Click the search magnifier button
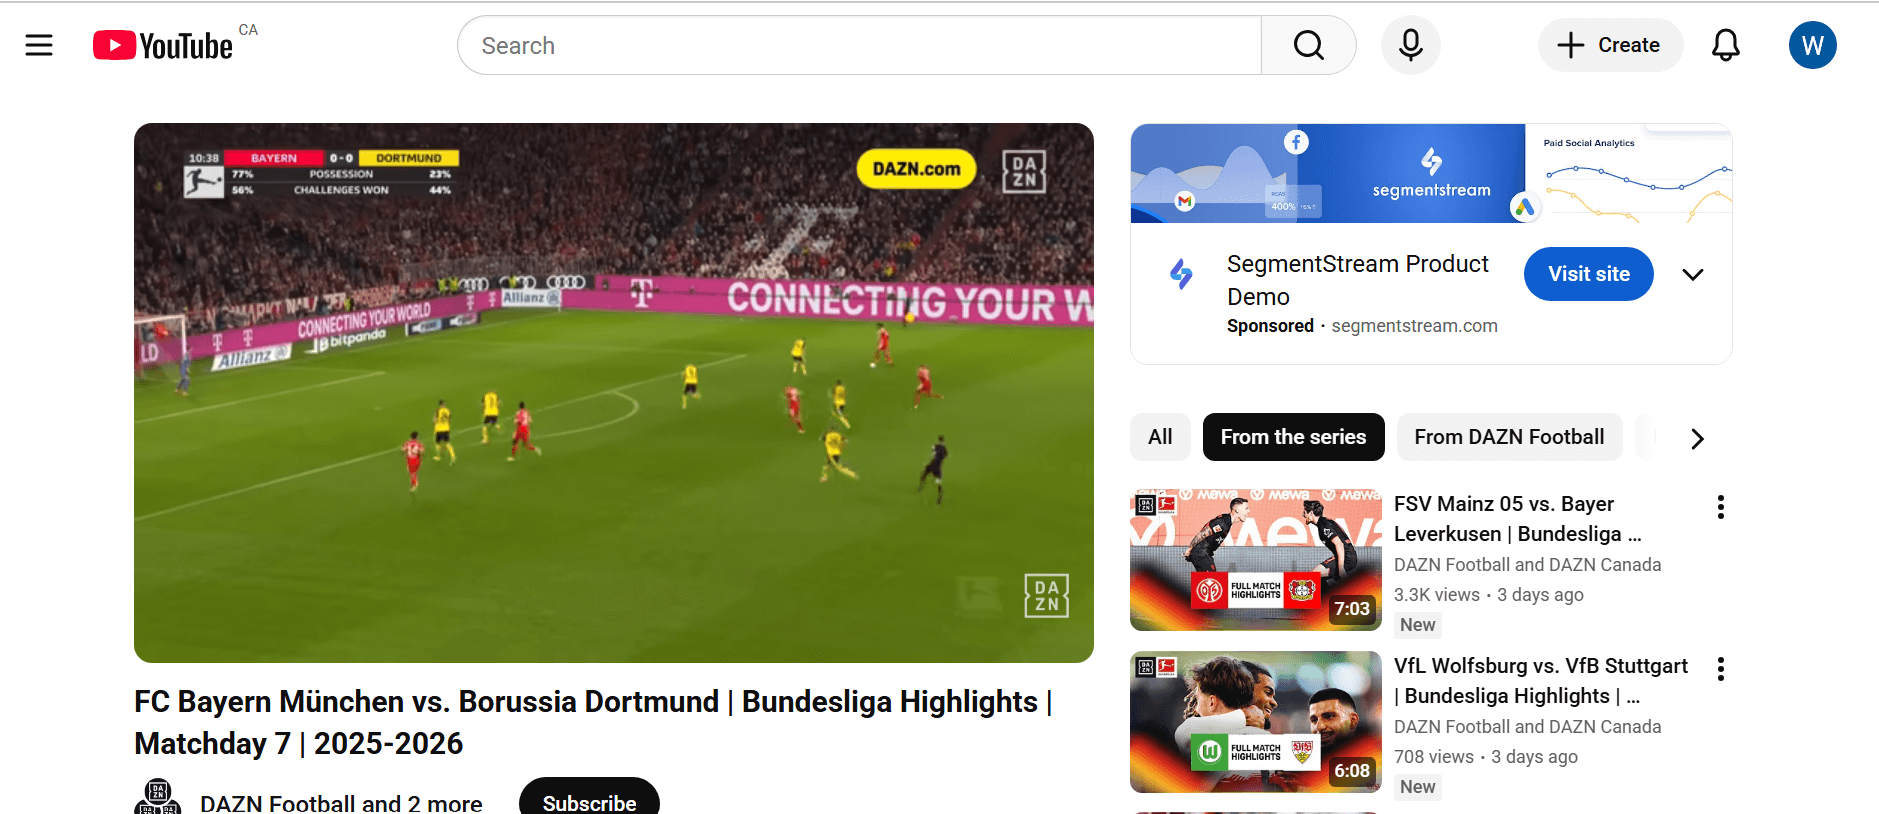This screenshot has height=814, width=1879. 1308,45
